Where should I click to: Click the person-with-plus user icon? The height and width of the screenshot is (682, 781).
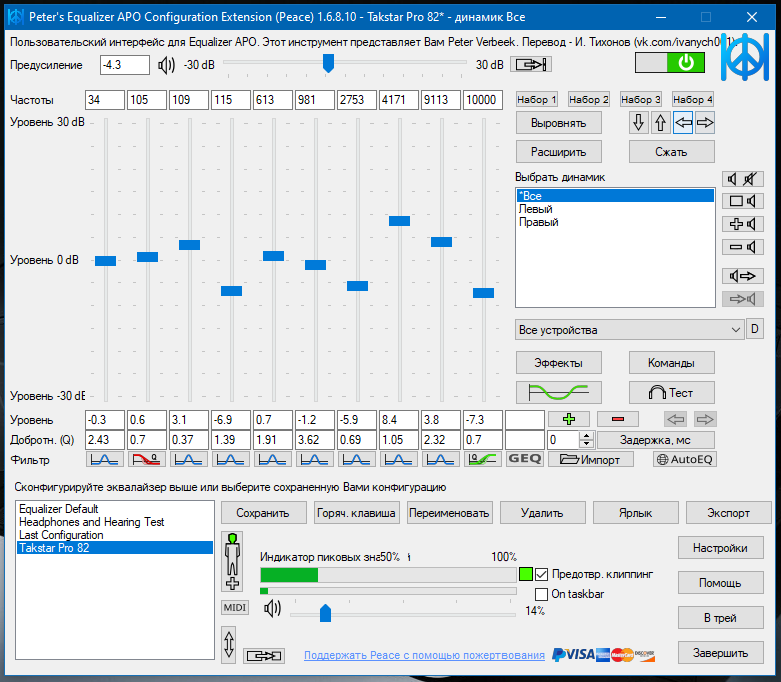[x=232, y=561]
